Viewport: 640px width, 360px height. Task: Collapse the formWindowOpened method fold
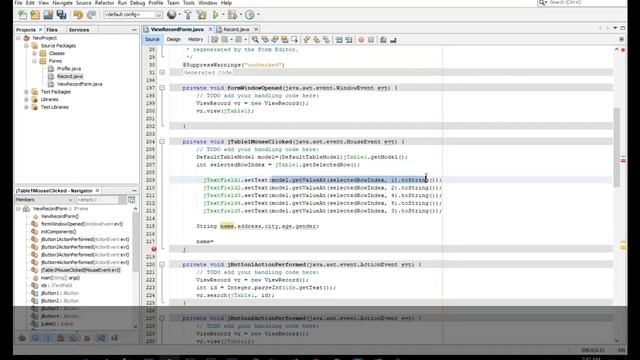click(x=162, y=88)
